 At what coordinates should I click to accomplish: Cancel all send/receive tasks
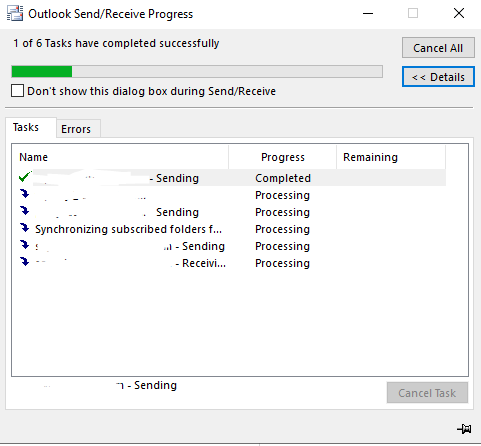coord(438,48)
